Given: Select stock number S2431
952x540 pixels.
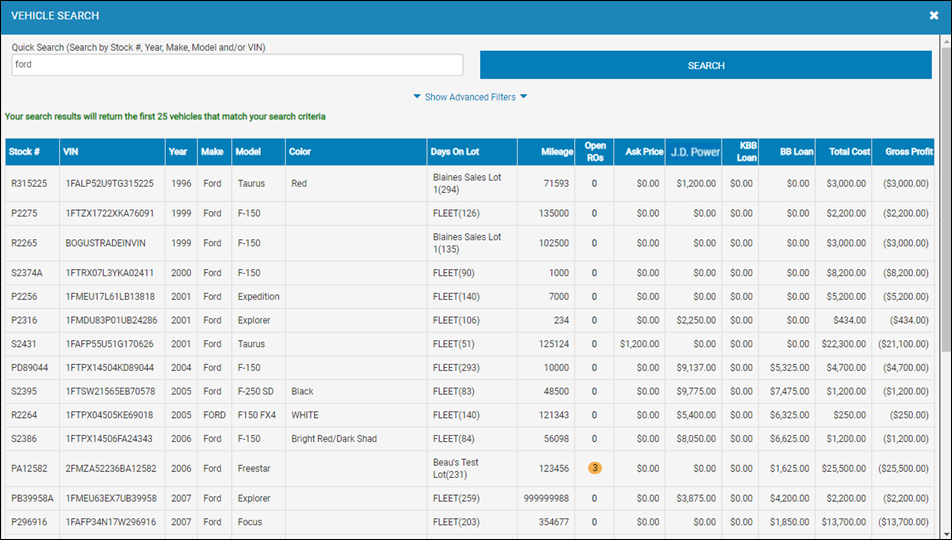Looking at the screenshot, I should click(24, 344).
